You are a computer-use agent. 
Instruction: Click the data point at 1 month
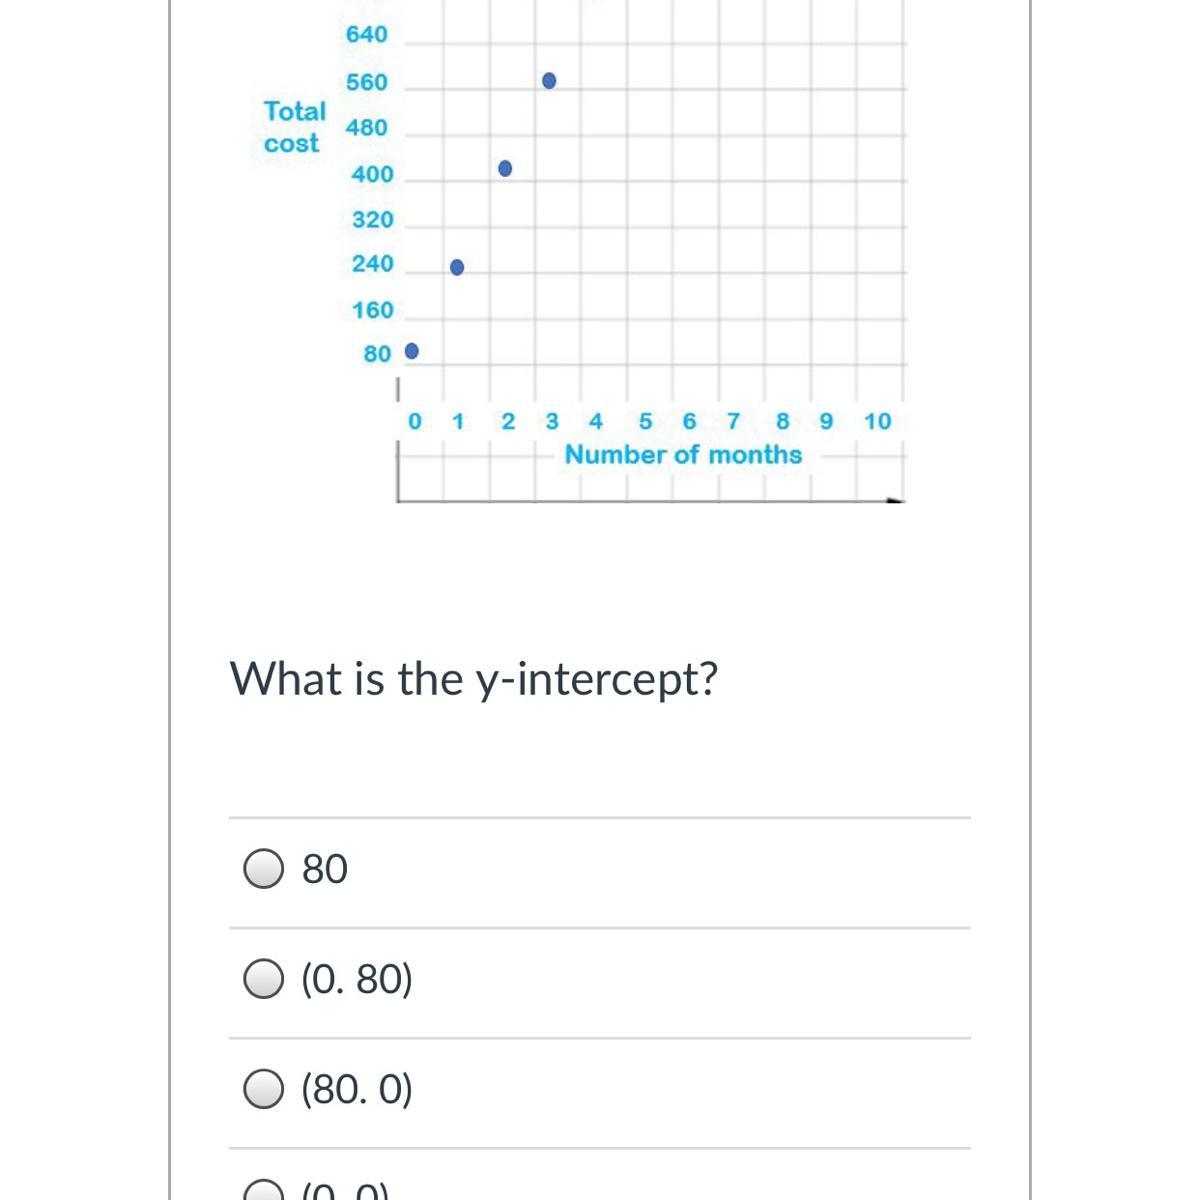pos(457,267)
